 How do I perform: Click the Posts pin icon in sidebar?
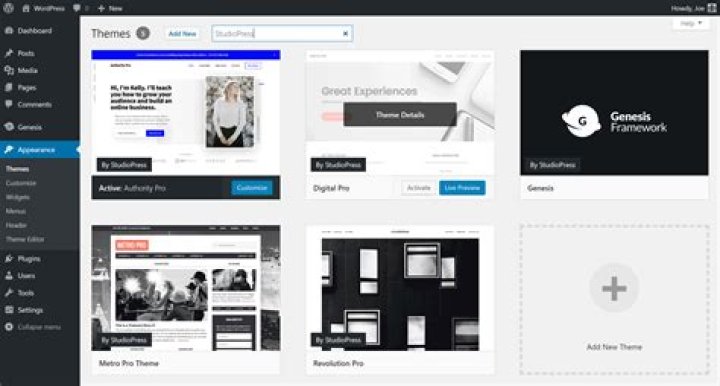pyautogui.click(x=9, y=53)
